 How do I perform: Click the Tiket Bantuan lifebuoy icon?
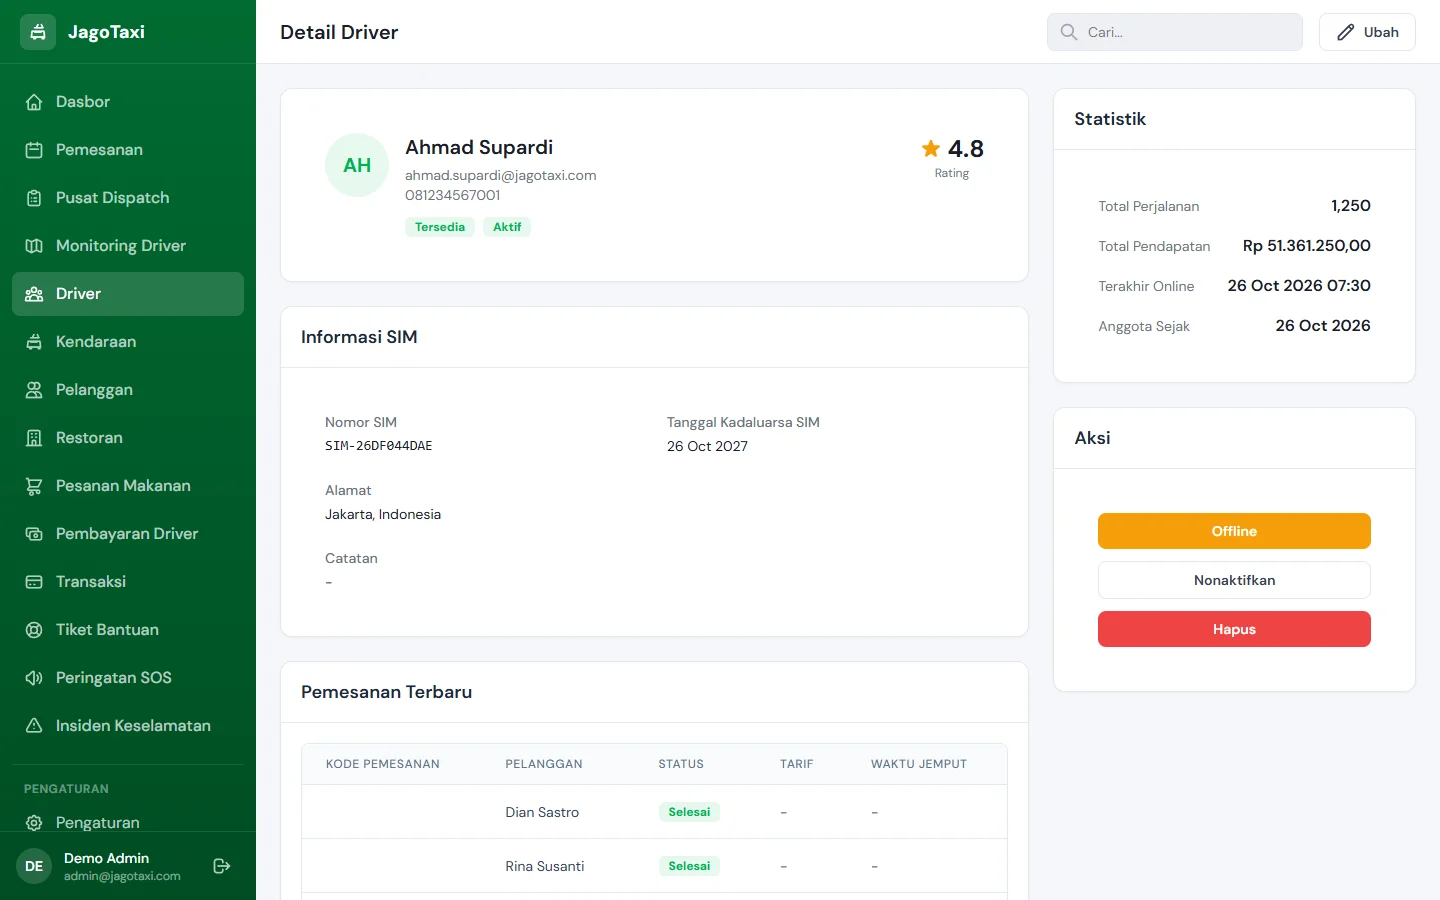click(x=34, y=630)
